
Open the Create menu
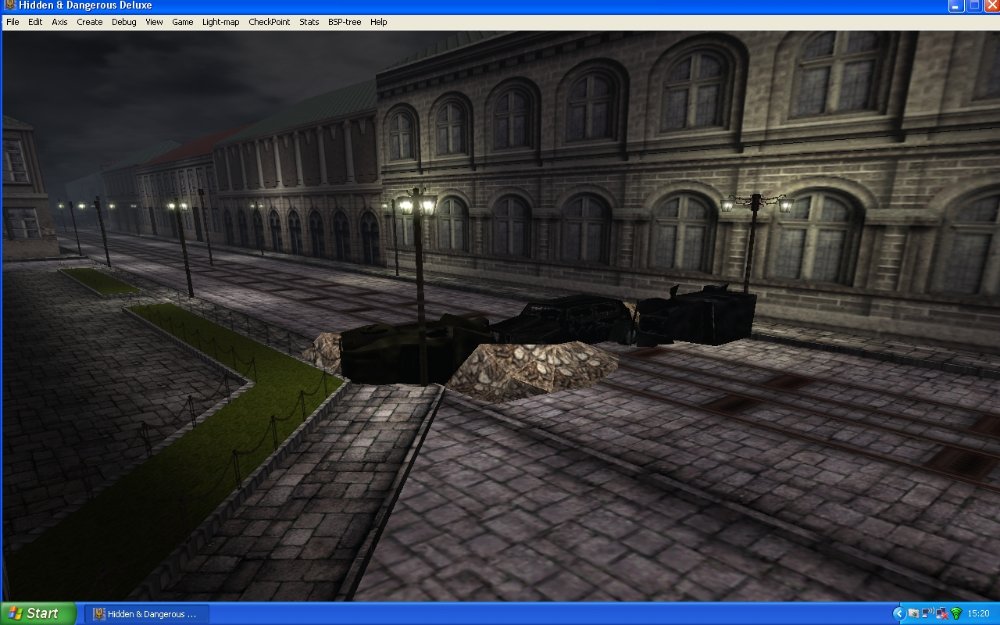(x=89, y=22)
